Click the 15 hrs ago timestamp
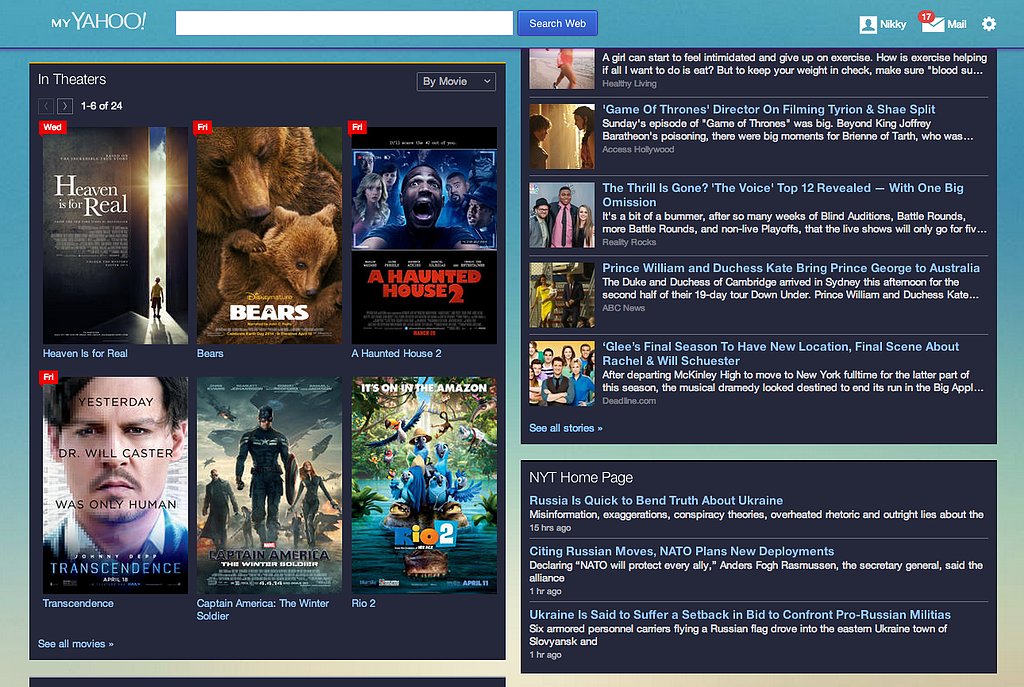This screenshot has width=1024, height=687. (550, 528)
